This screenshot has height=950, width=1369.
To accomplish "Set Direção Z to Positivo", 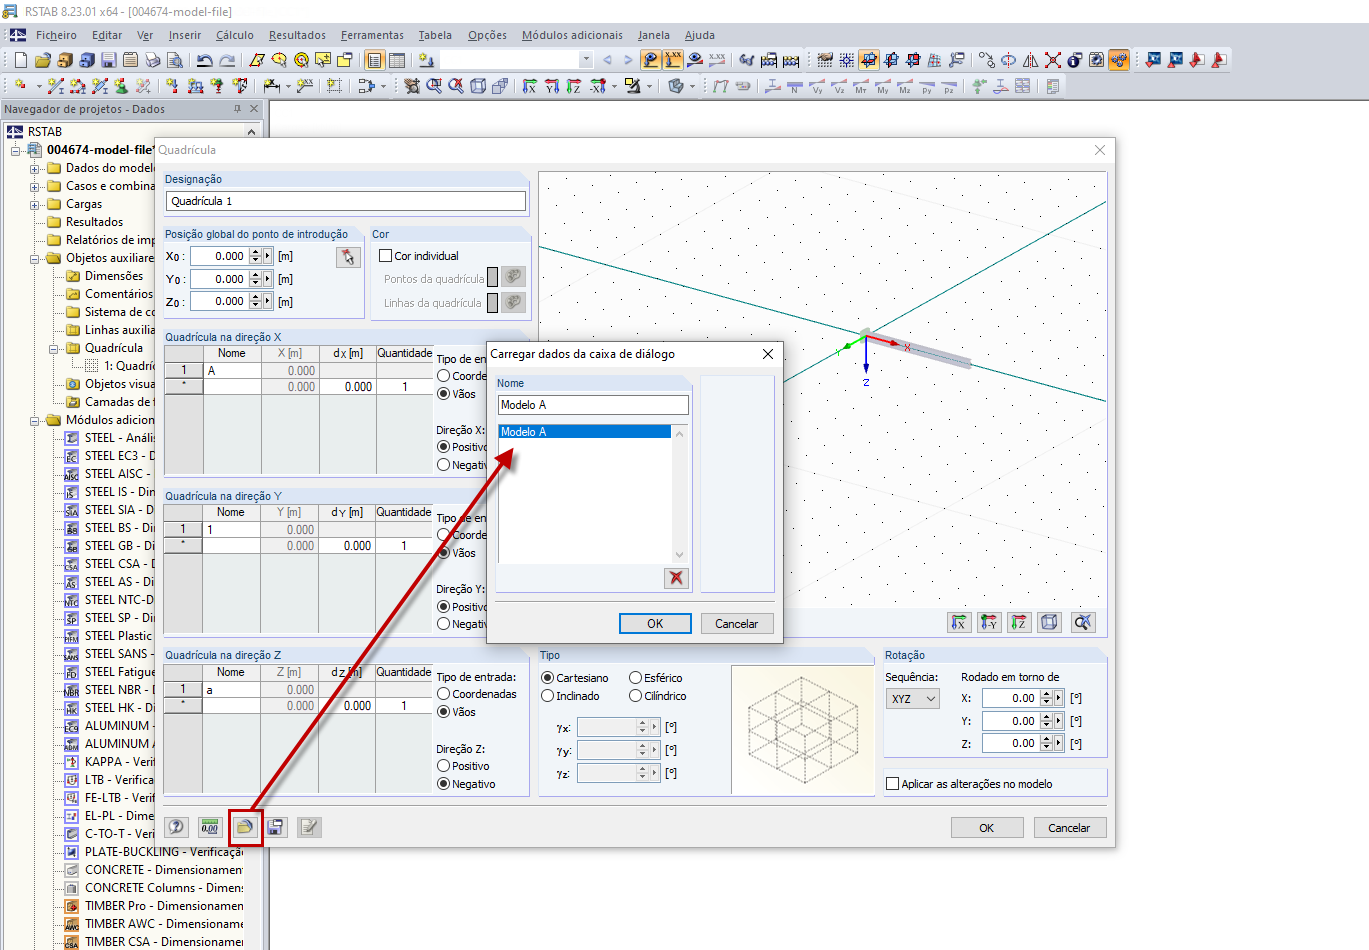I will tap(444, 766).
